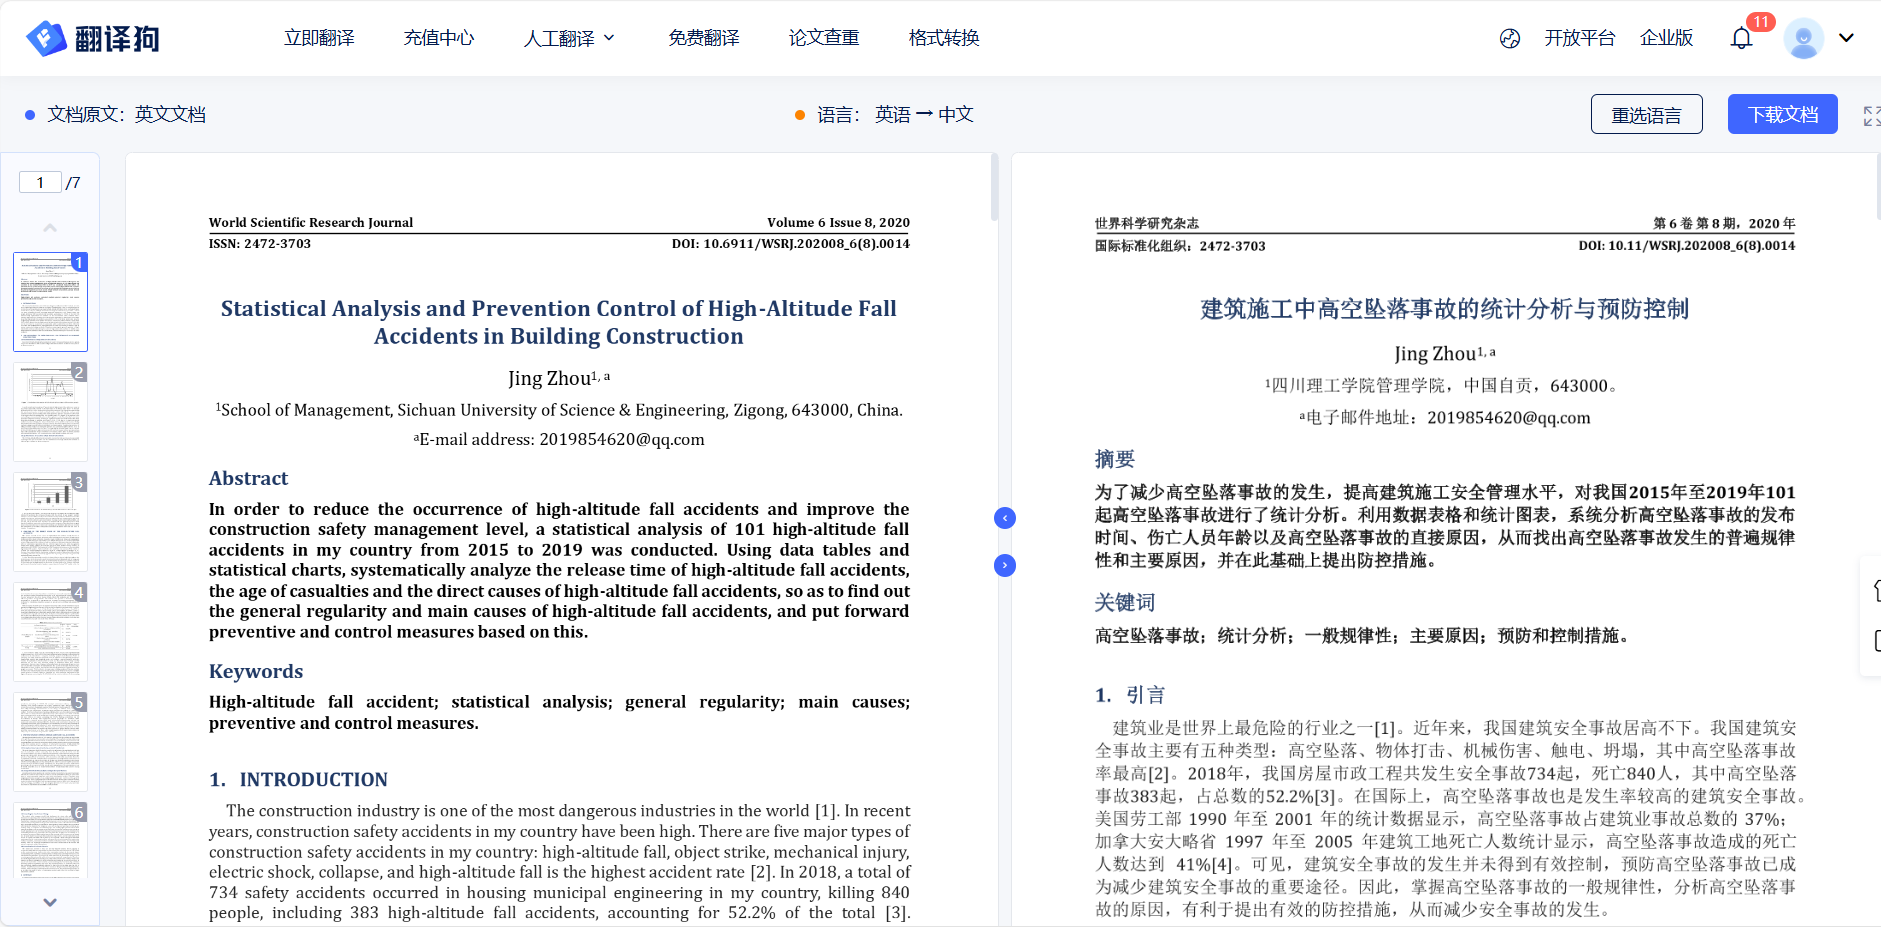Open 免费翻译 in the navigation
Screen dimensions: 1881x927
pyautogui.click(x=704, y=38)
